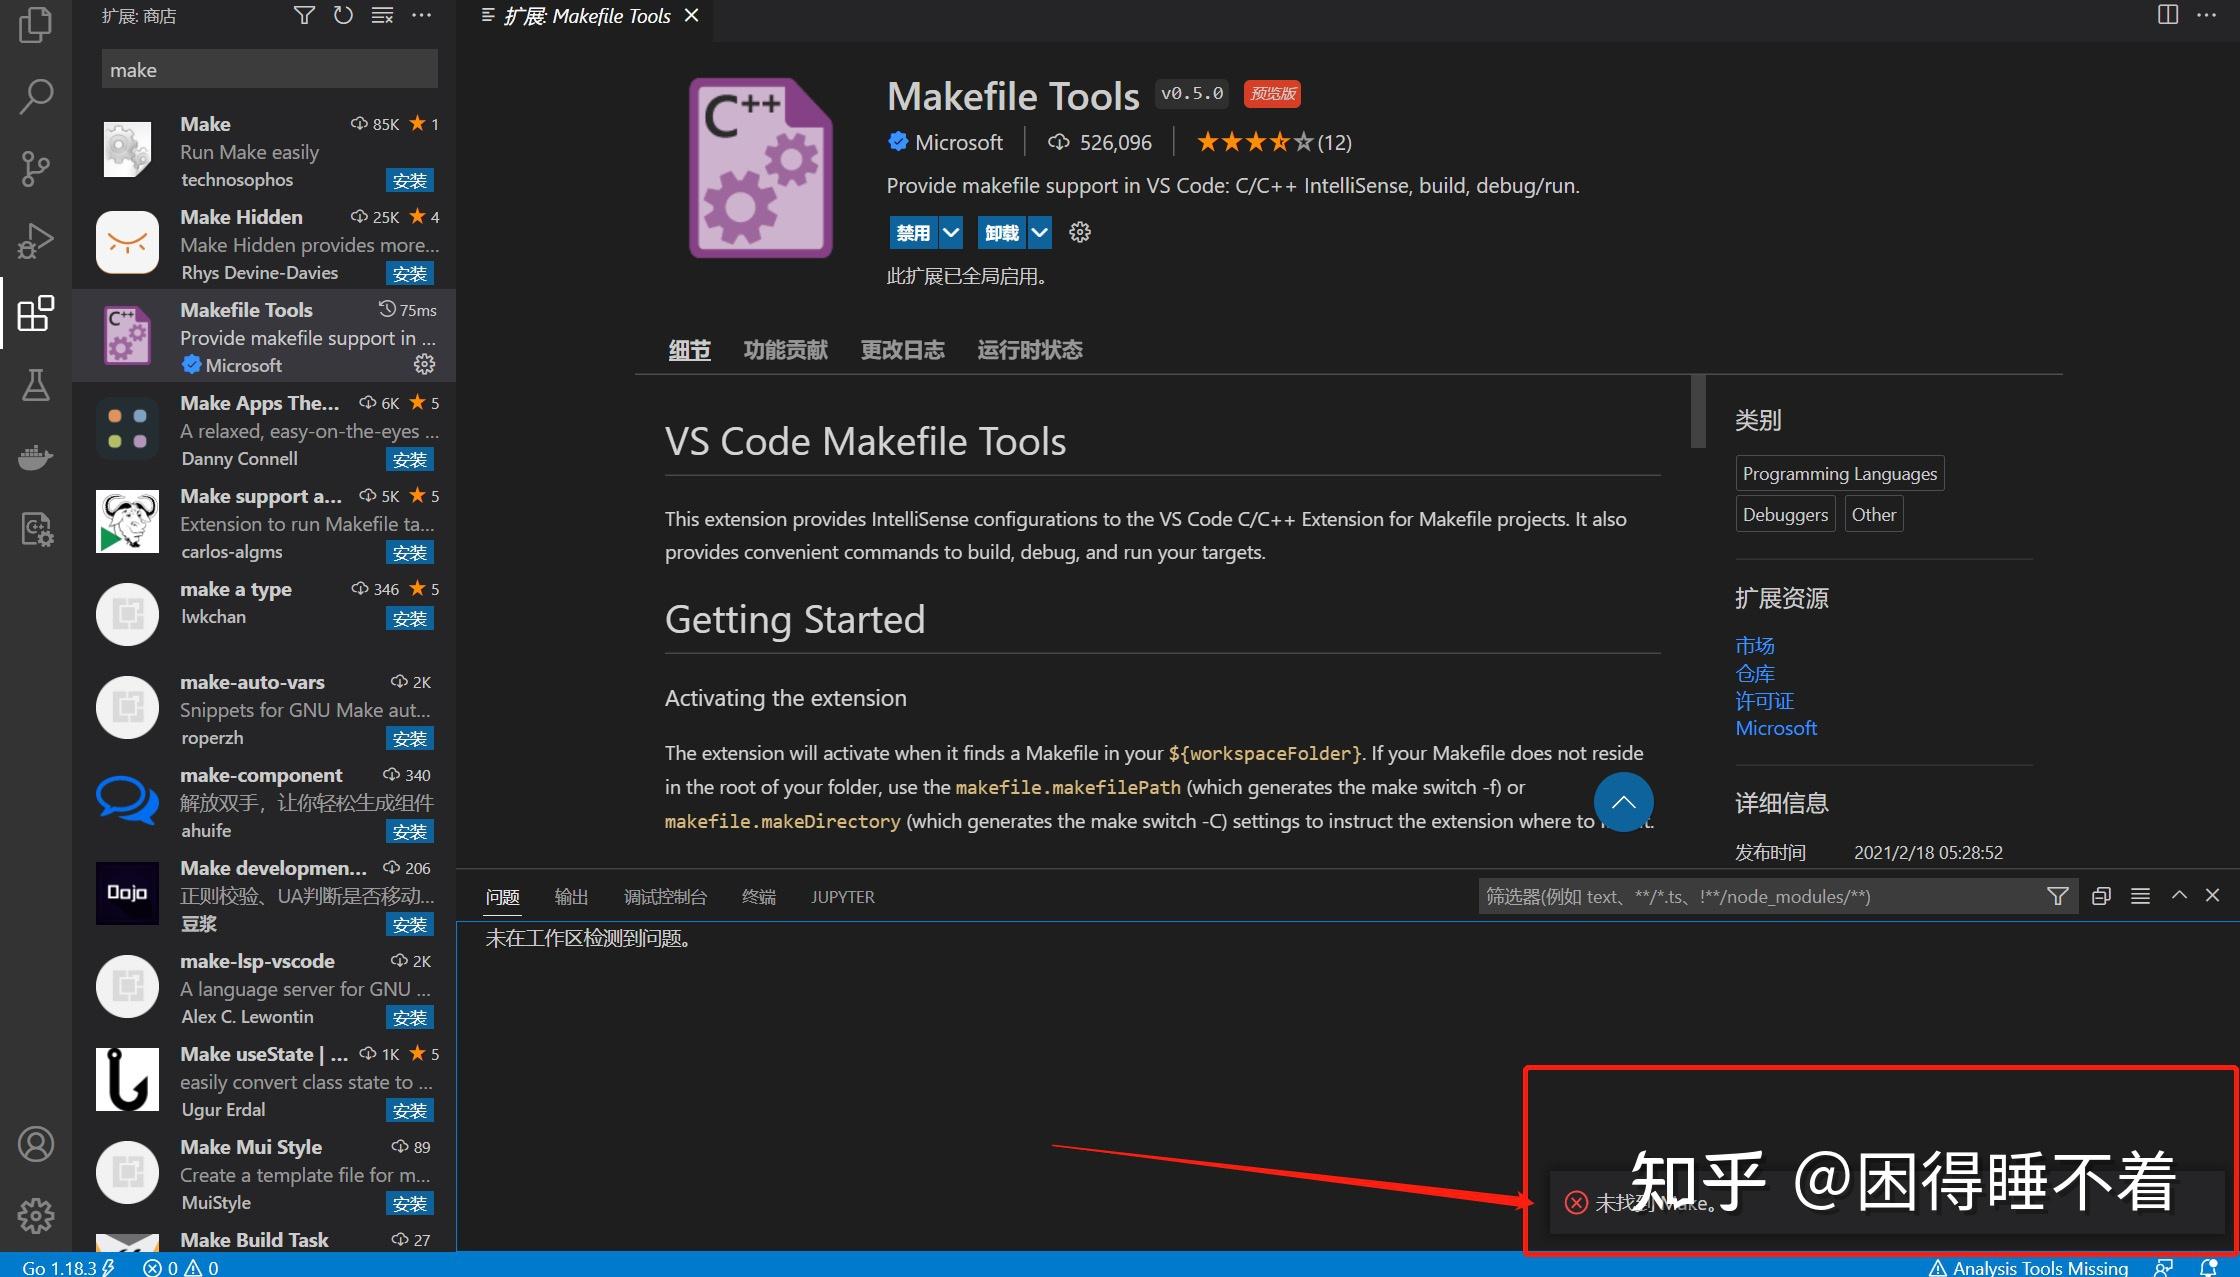The image size is (2240, 1277).
Task: Refresh the extensions list
Action: [x=343, y=15]
